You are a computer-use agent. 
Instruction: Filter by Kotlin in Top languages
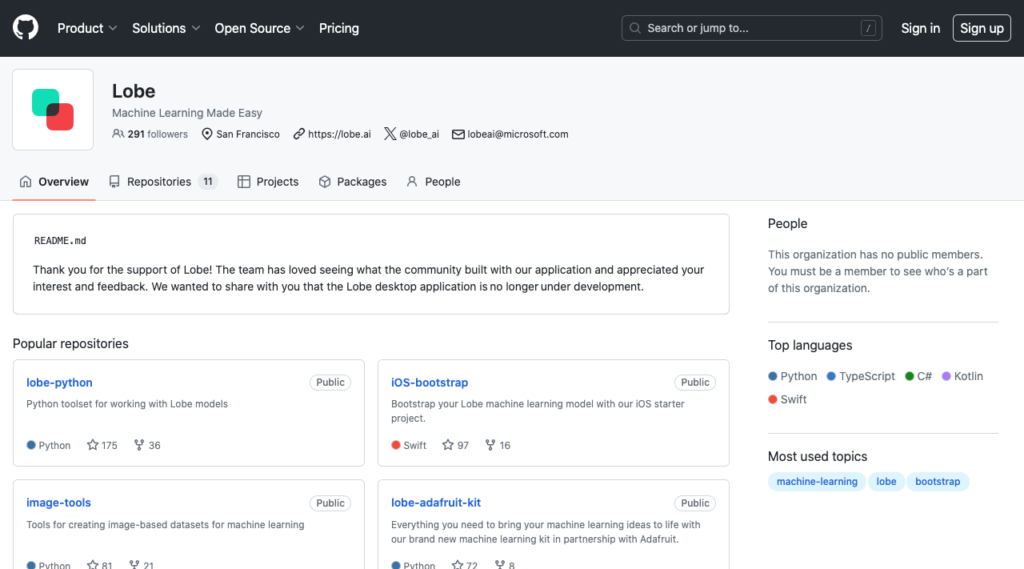click(x=962, y=376)
